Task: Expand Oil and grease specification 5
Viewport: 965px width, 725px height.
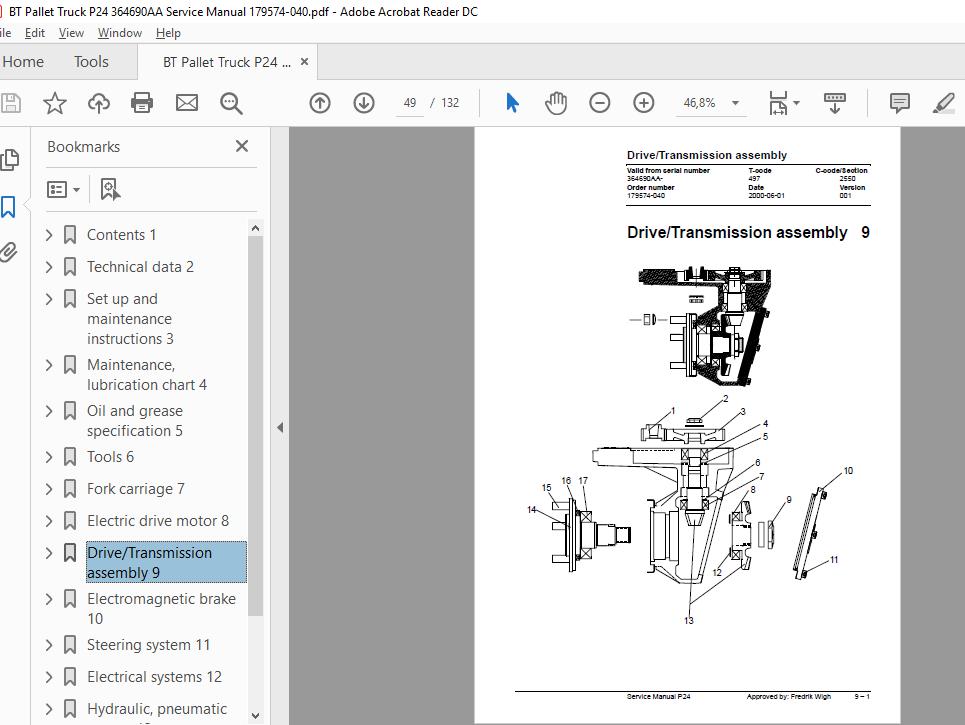Action: 49,411
